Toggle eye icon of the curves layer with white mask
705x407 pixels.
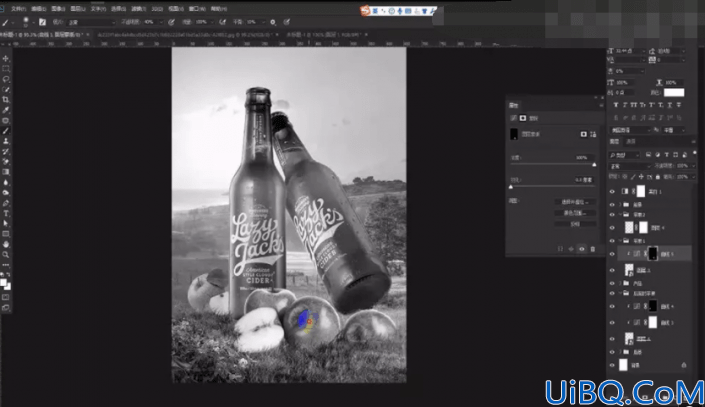[612, 322]
